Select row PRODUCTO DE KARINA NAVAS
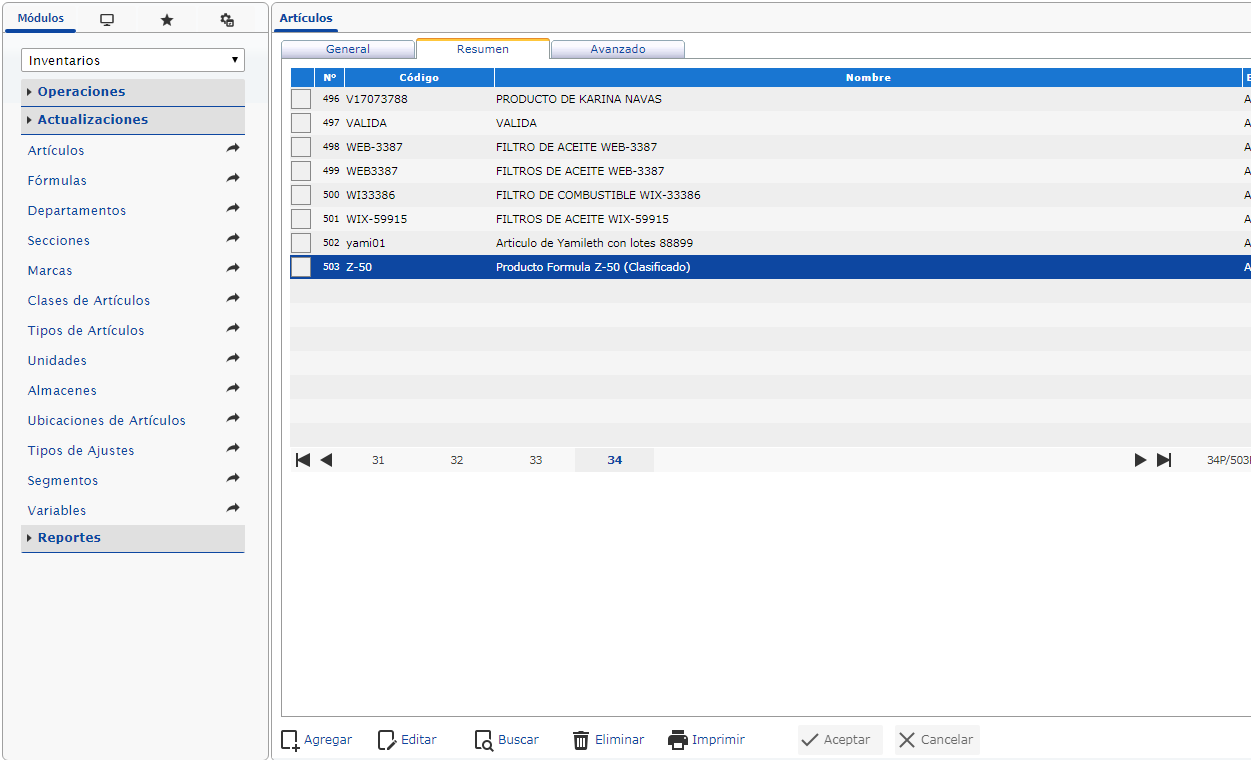The width and height of the screenshot is (1251, 760). click(x=770, y=99)
